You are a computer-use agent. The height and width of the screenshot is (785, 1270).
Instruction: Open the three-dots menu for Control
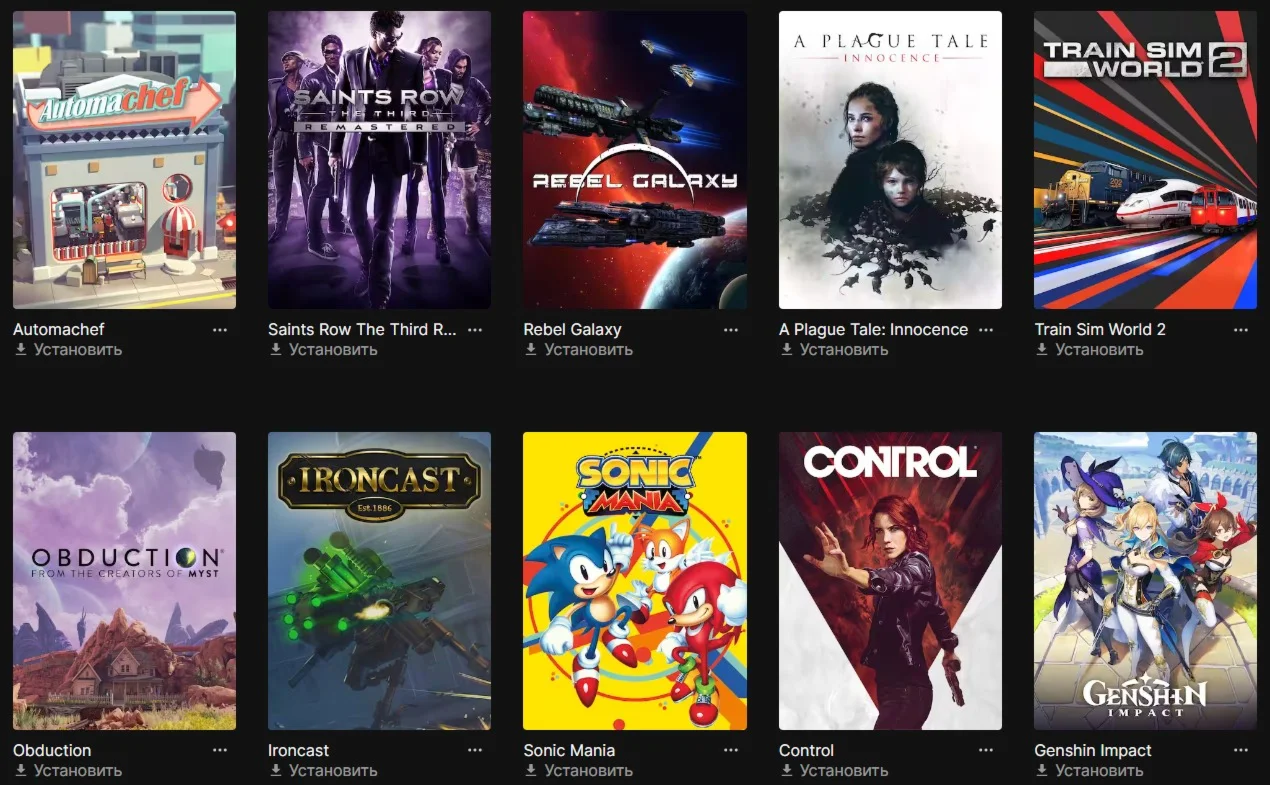point(986,750)
